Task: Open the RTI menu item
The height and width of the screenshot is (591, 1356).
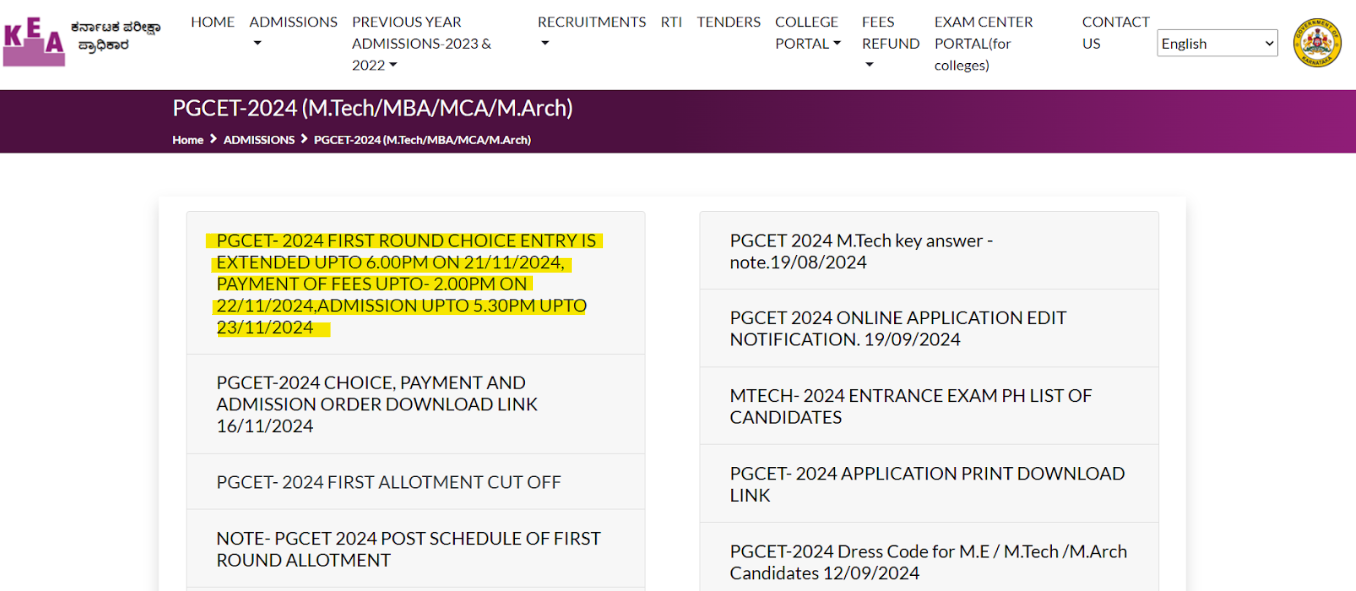Action: (x=671, y=22)
